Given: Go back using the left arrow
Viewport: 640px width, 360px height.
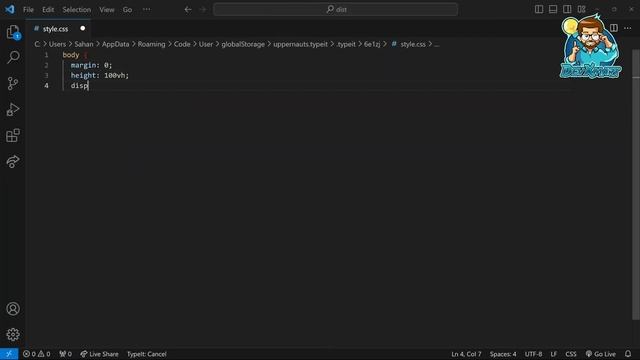Looking at the screenshot, I should [188, 9].
